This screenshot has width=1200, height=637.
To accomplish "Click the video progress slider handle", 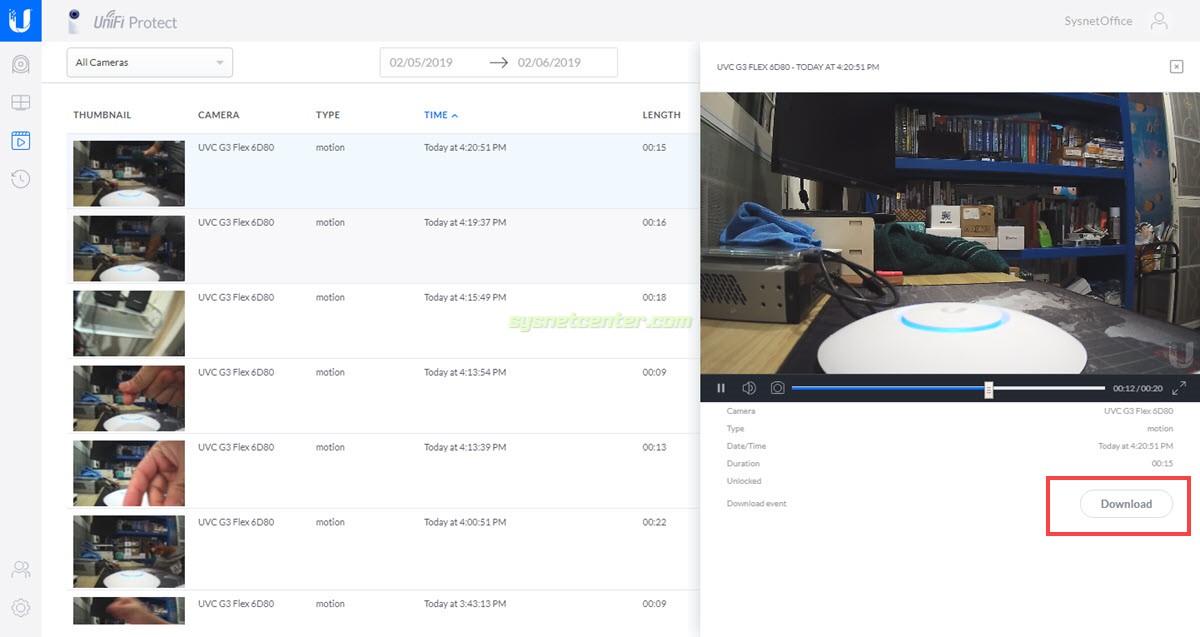I will [x=988, y=389].
